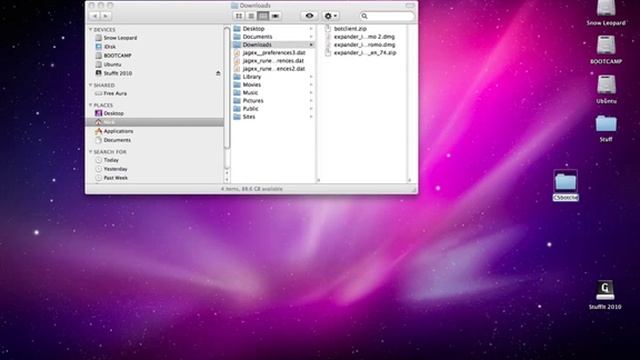Select expander_i...romo.dmg file
The image size is (640, 360).
(x=360, y=44)
